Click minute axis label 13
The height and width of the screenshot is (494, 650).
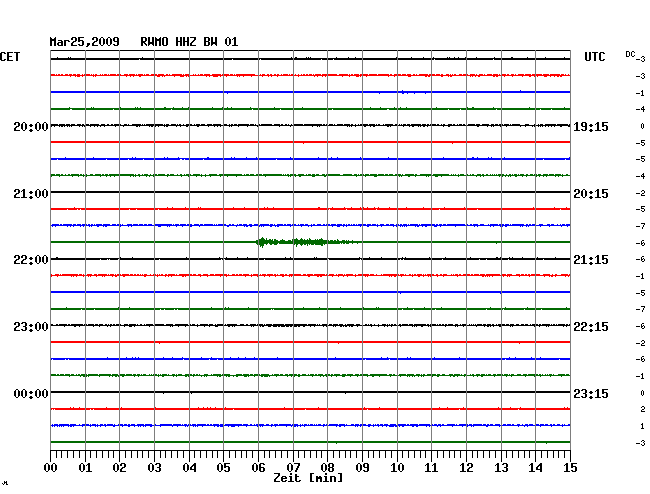[501, 468]
